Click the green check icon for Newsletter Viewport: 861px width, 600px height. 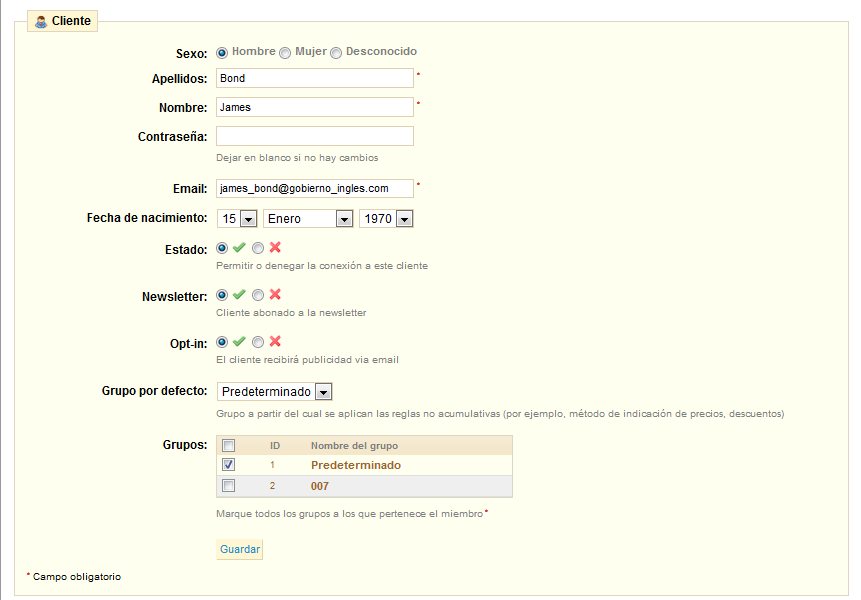[x=239, y=294]
